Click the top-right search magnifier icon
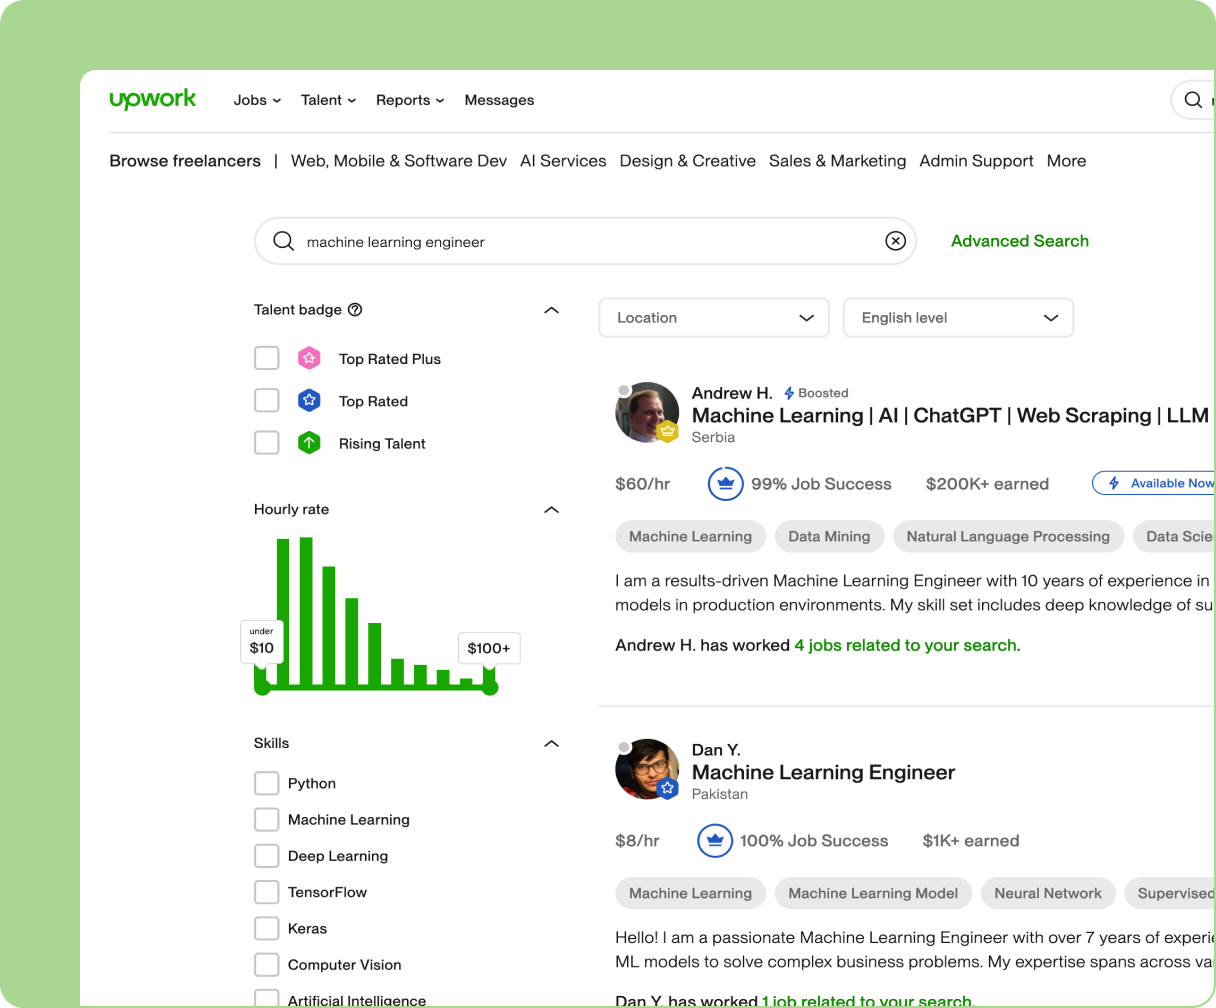The height and width of the screenshot is (1008, 1216). pos(1193,100)
